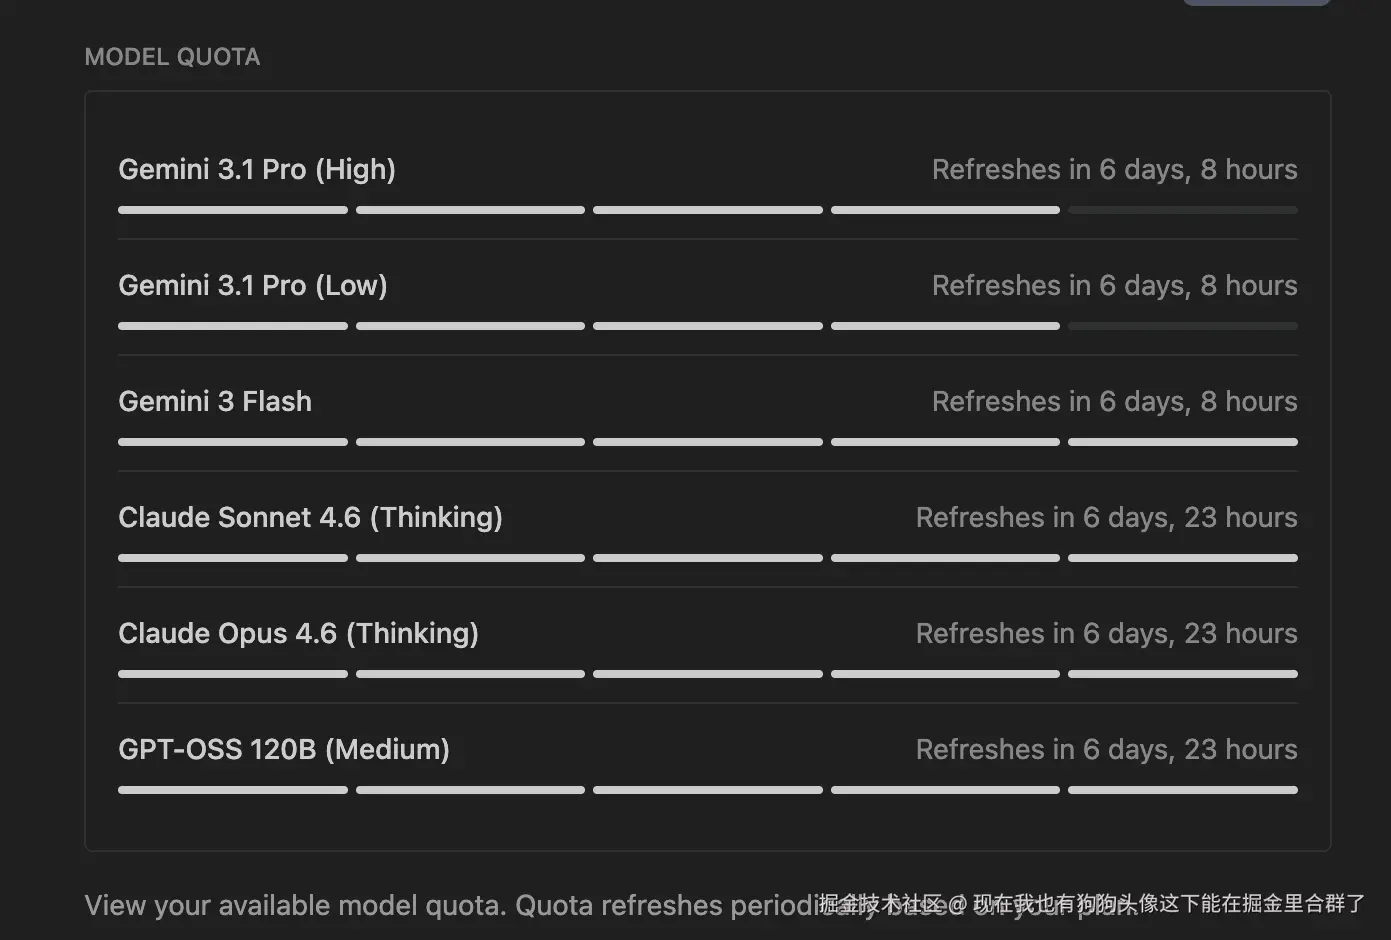
Task: Click middle segment of Claude Sonnet 4.6 quota bar
Action: [708, 558]
